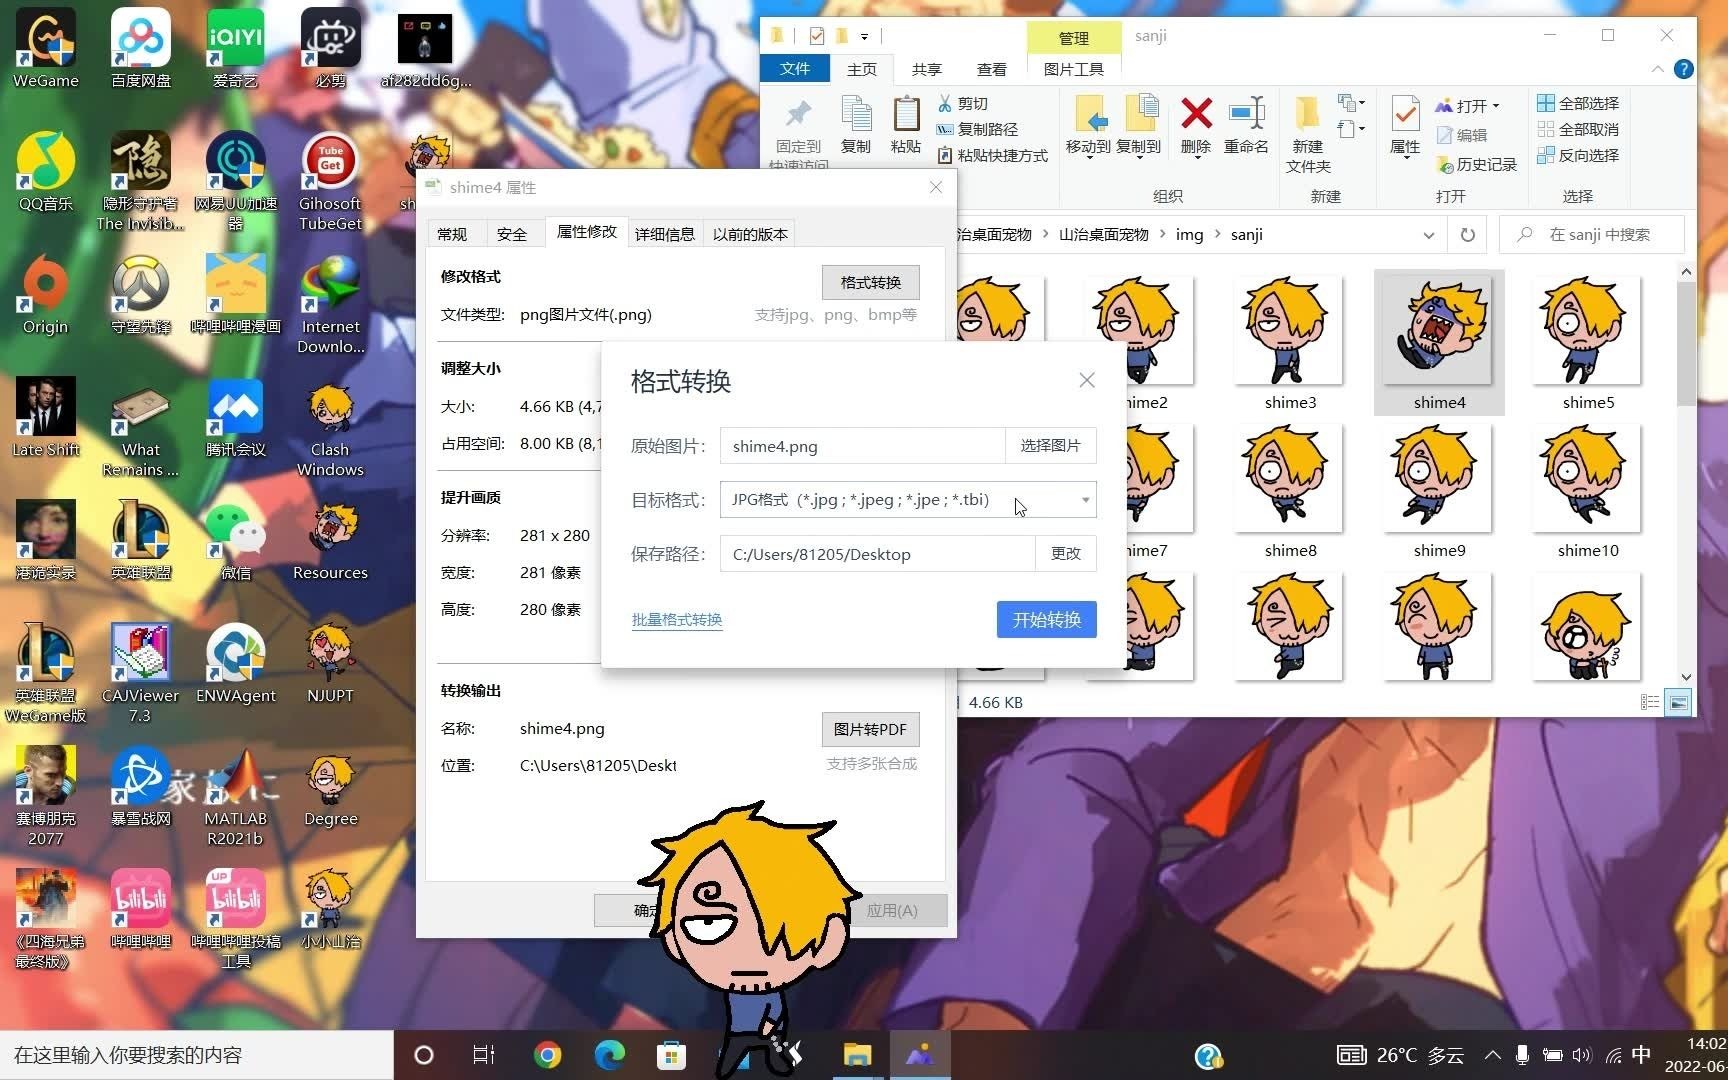The height and width of the screenshot is (1080, 1728).
Task: Open the 文件 tab in Explorer
Action: (x=795, y=69)
